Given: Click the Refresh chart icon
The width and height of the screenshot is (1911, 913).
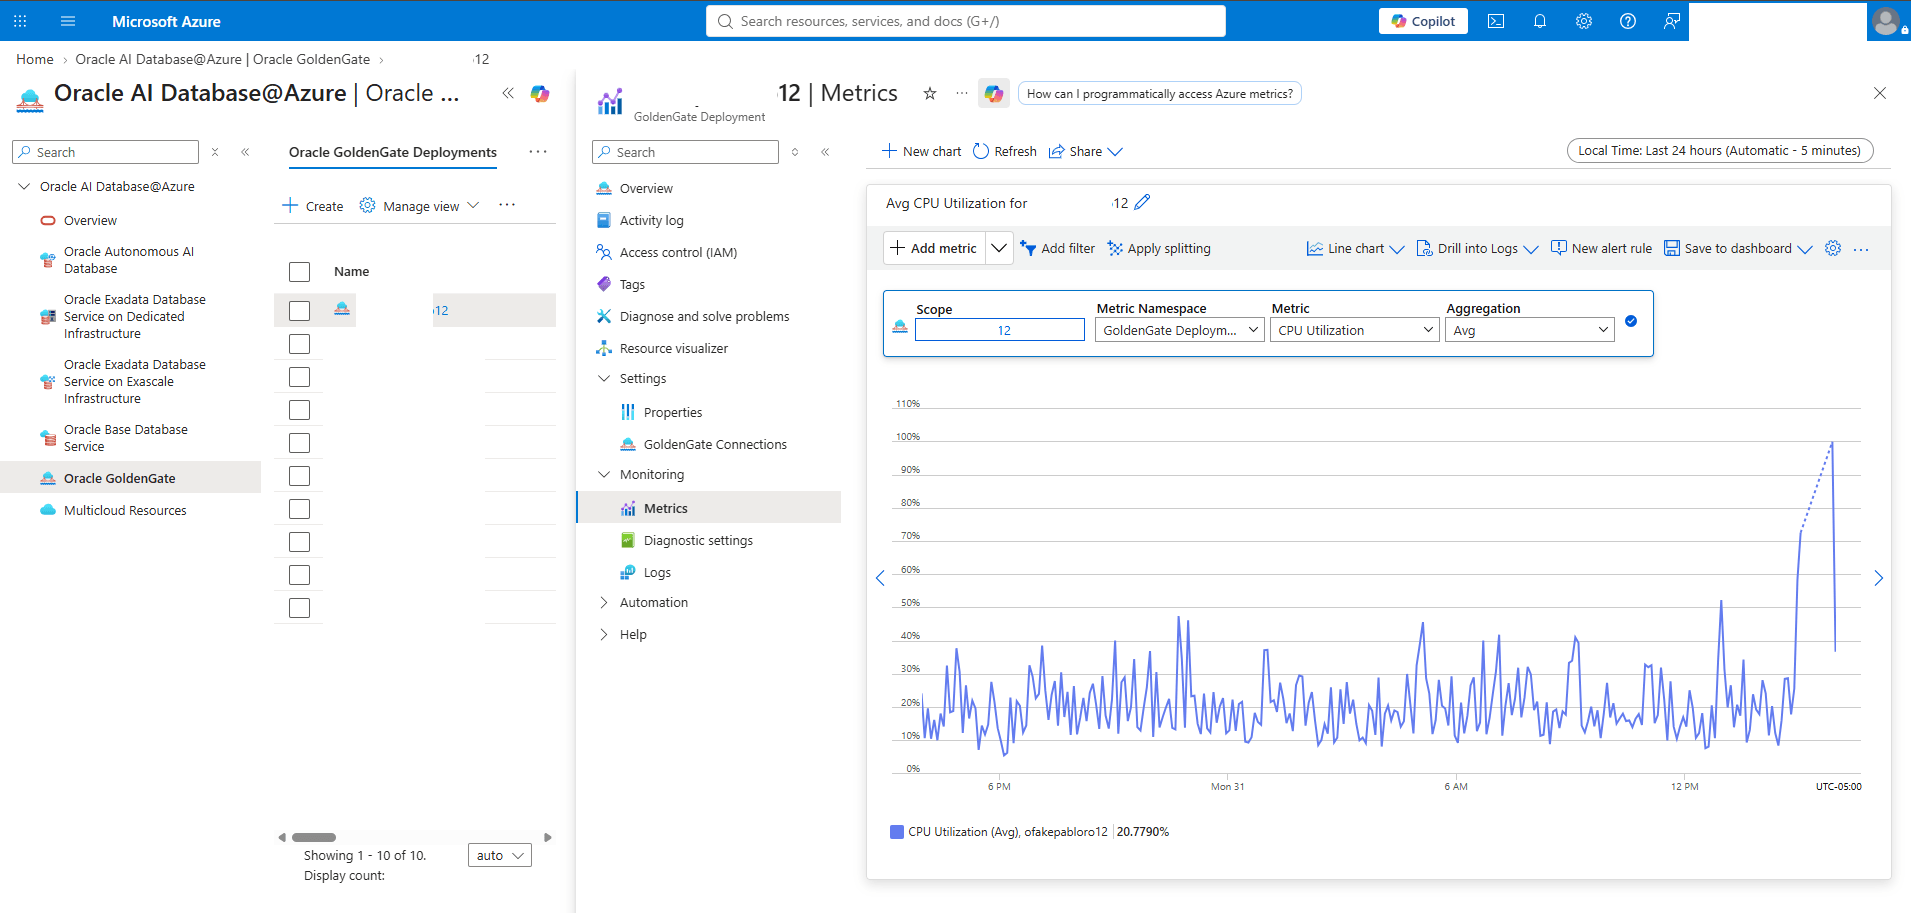Looking at the screenshot, I should (981, 151).
